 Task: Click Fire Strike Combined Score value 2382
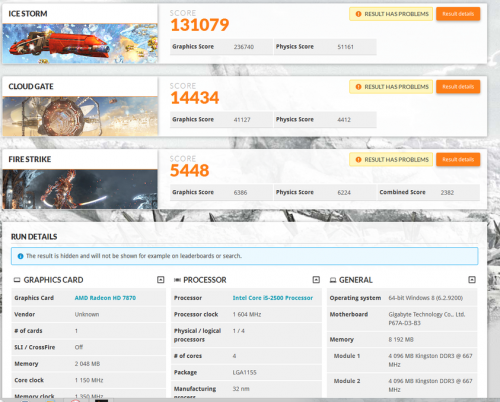[x=447, y=193]
